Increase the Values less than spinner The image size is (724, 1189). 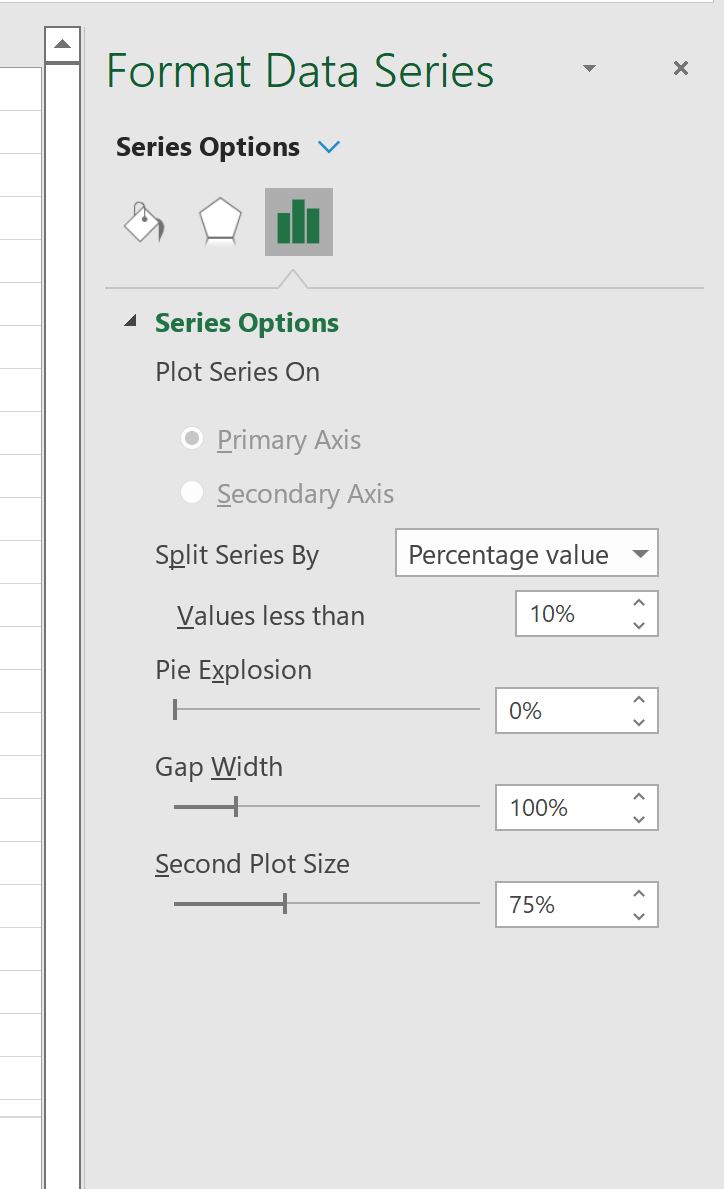[639, 603]
